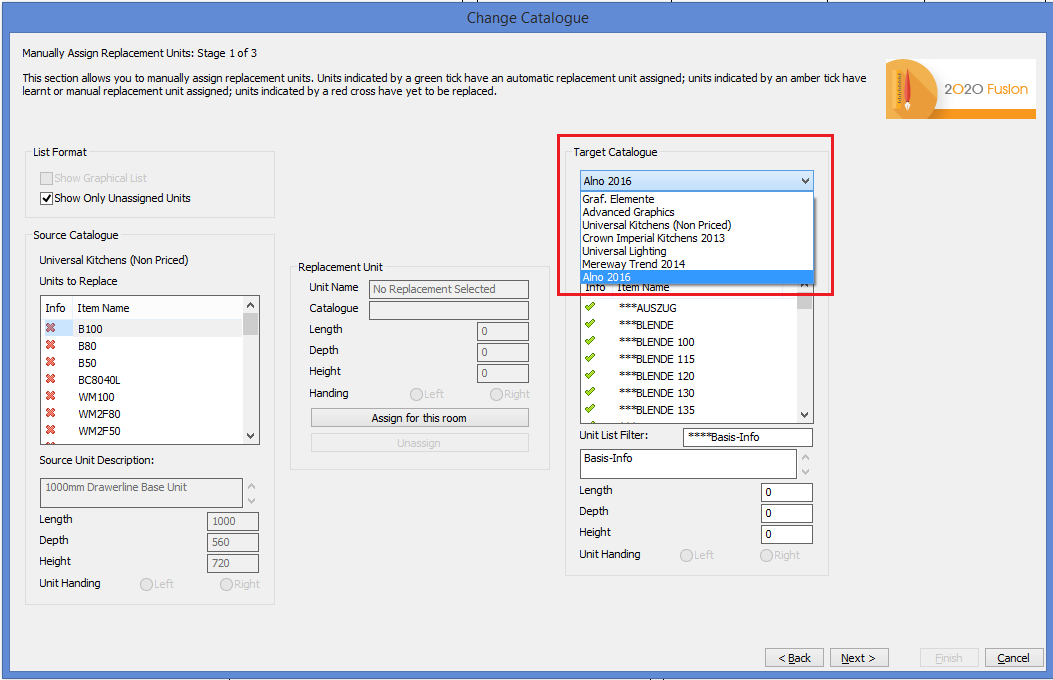
Task: Click Item Name header in Units to Replace
Action: pyautogui.click(x=103, y=307)
